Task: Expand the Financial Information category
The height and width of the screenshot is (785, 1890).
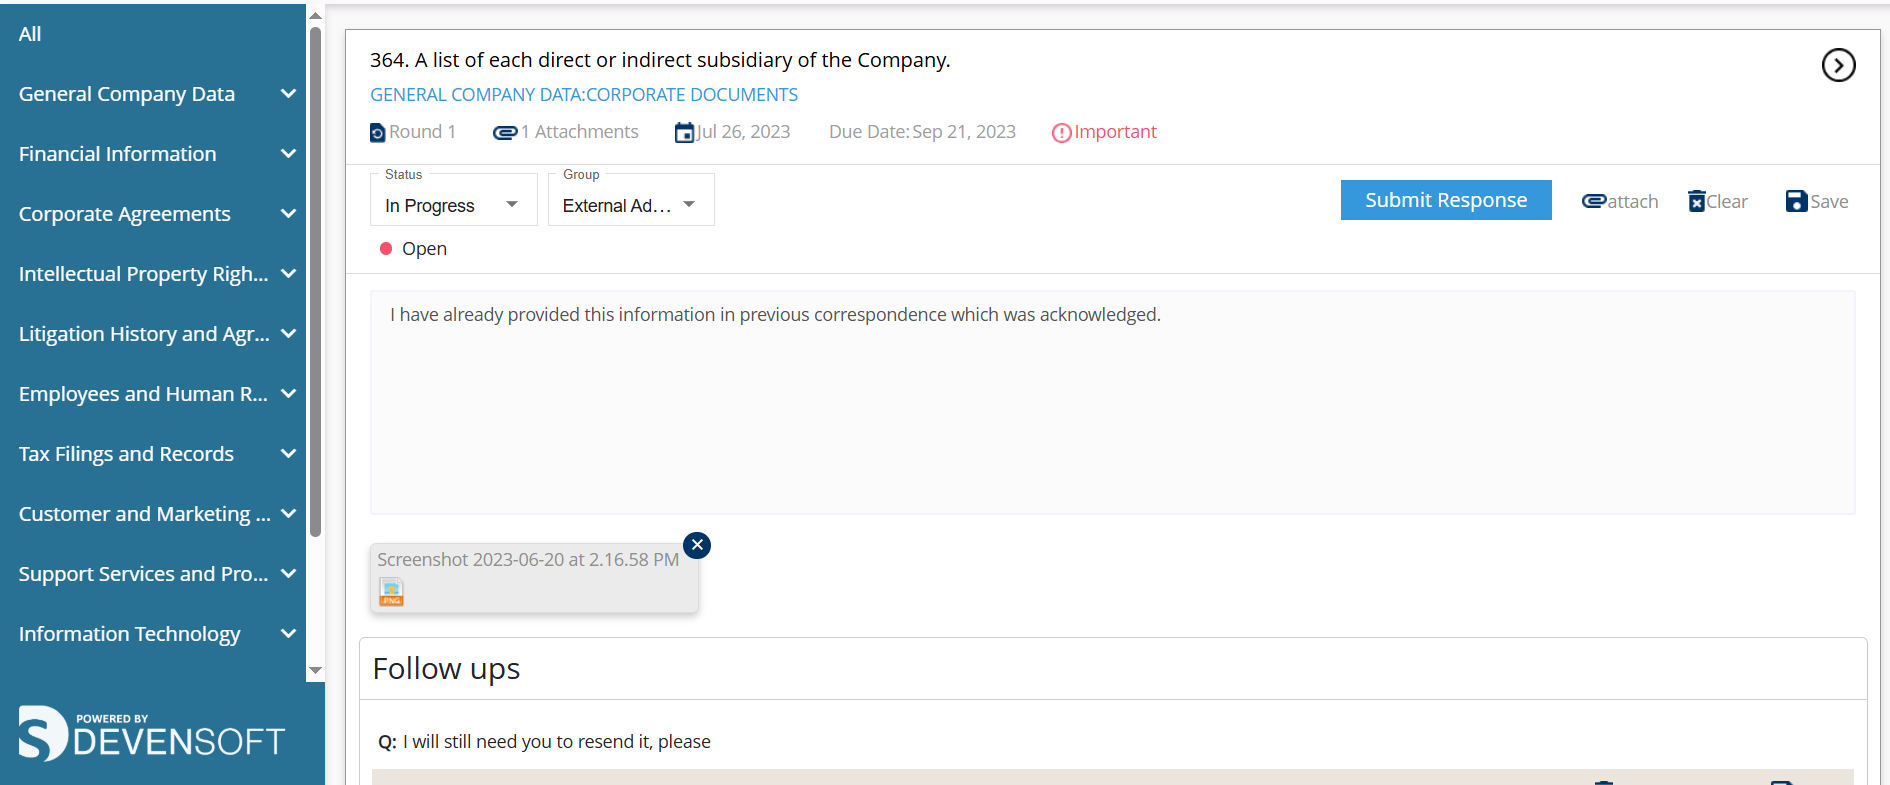Action: [289, 153]
